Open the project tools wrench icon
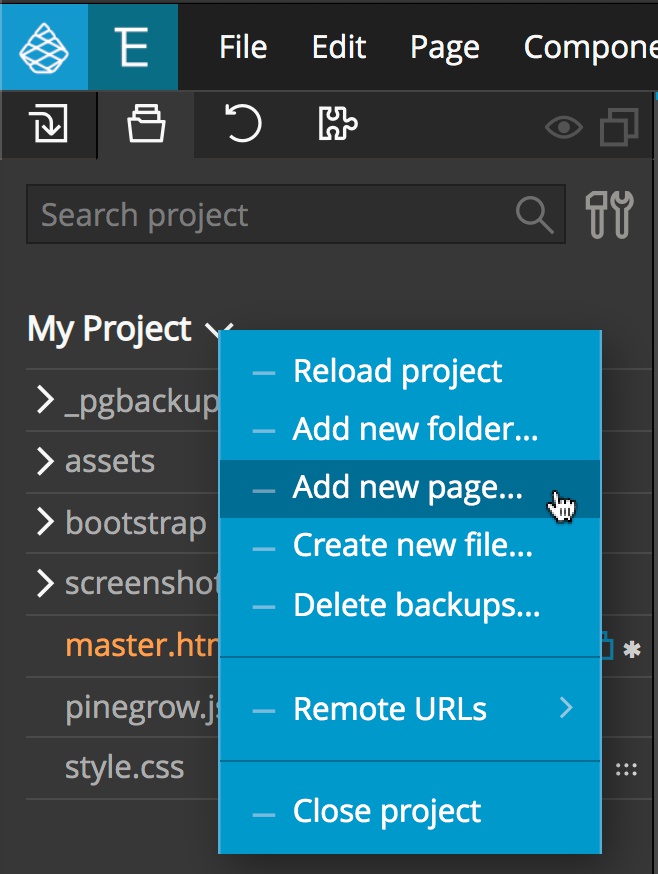This screenshot has width=658, height=874. [x=609, y=215]
